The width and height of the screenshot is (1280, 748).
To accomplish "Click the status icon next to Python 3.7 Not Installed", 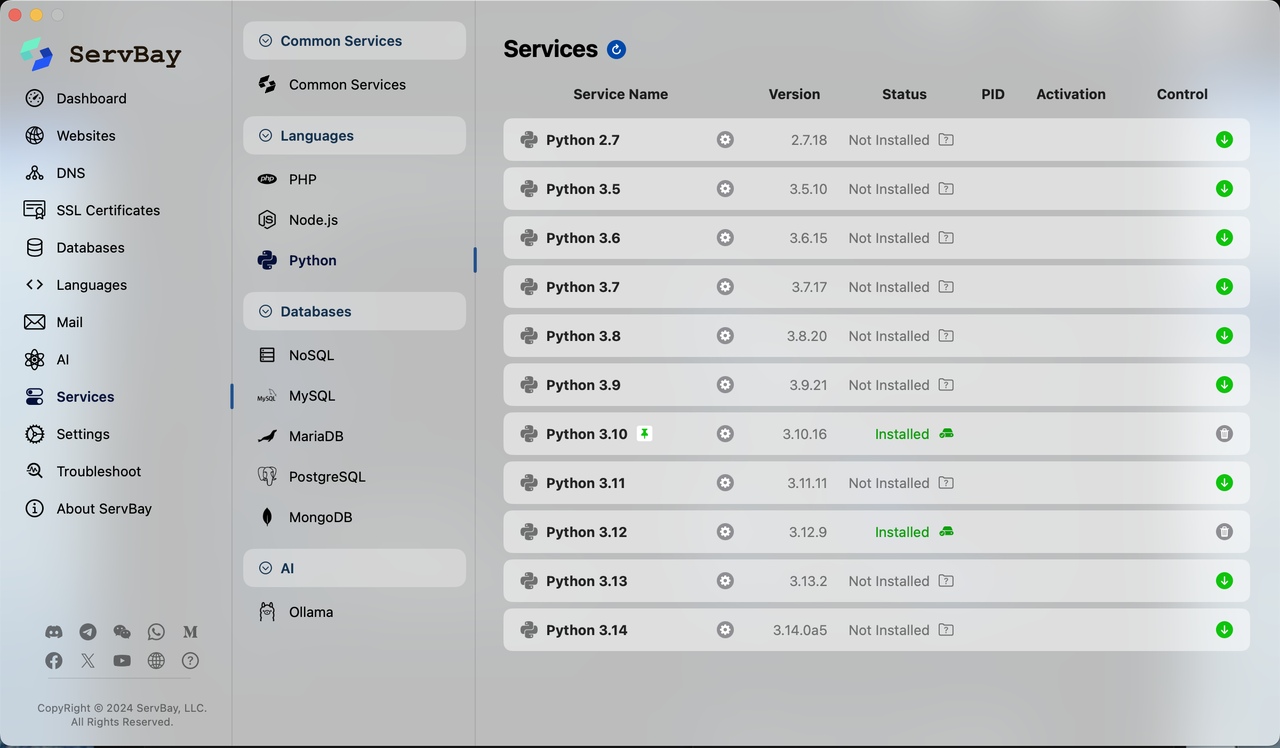I will click(946, 287).
